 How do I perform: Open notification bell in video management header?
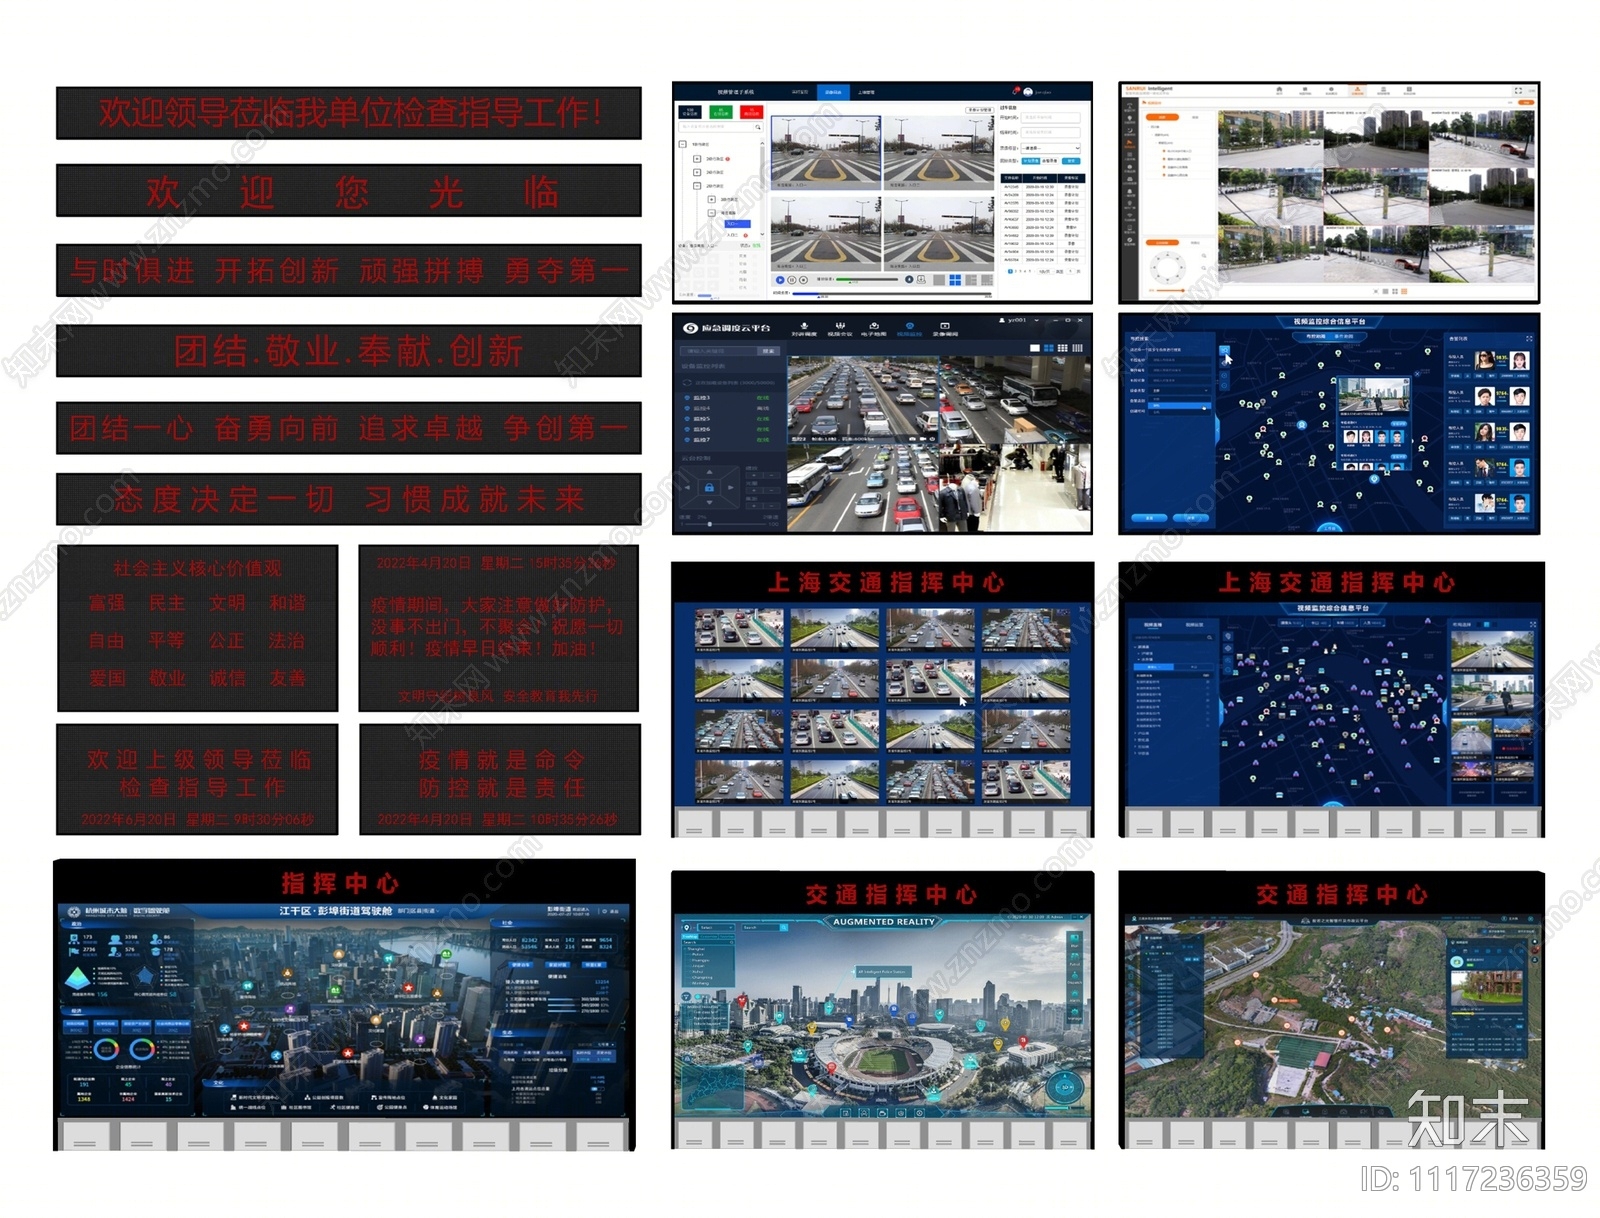tap(1016, 91)
